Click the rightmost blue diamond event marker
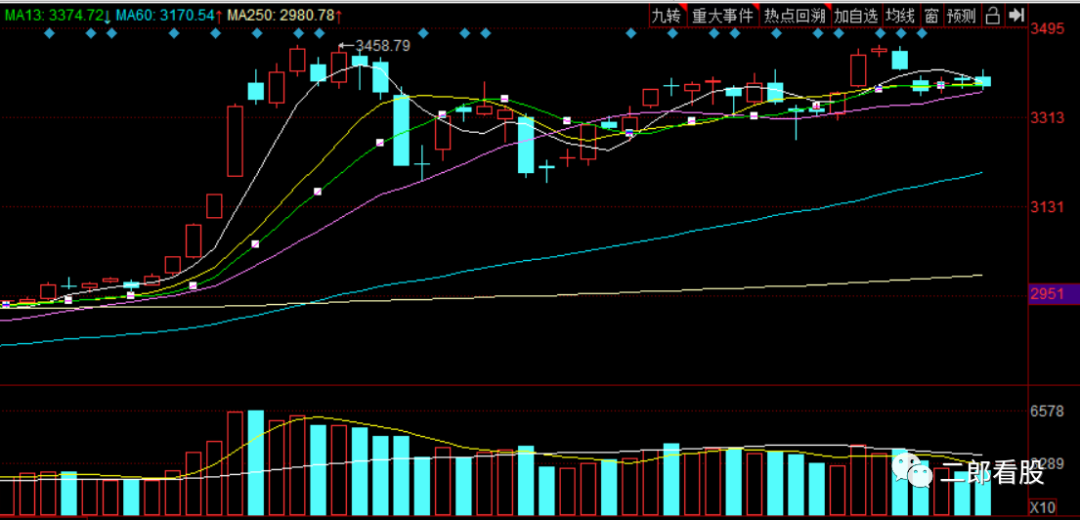Viewport: 1080px width, 520px height. [922, 33]
